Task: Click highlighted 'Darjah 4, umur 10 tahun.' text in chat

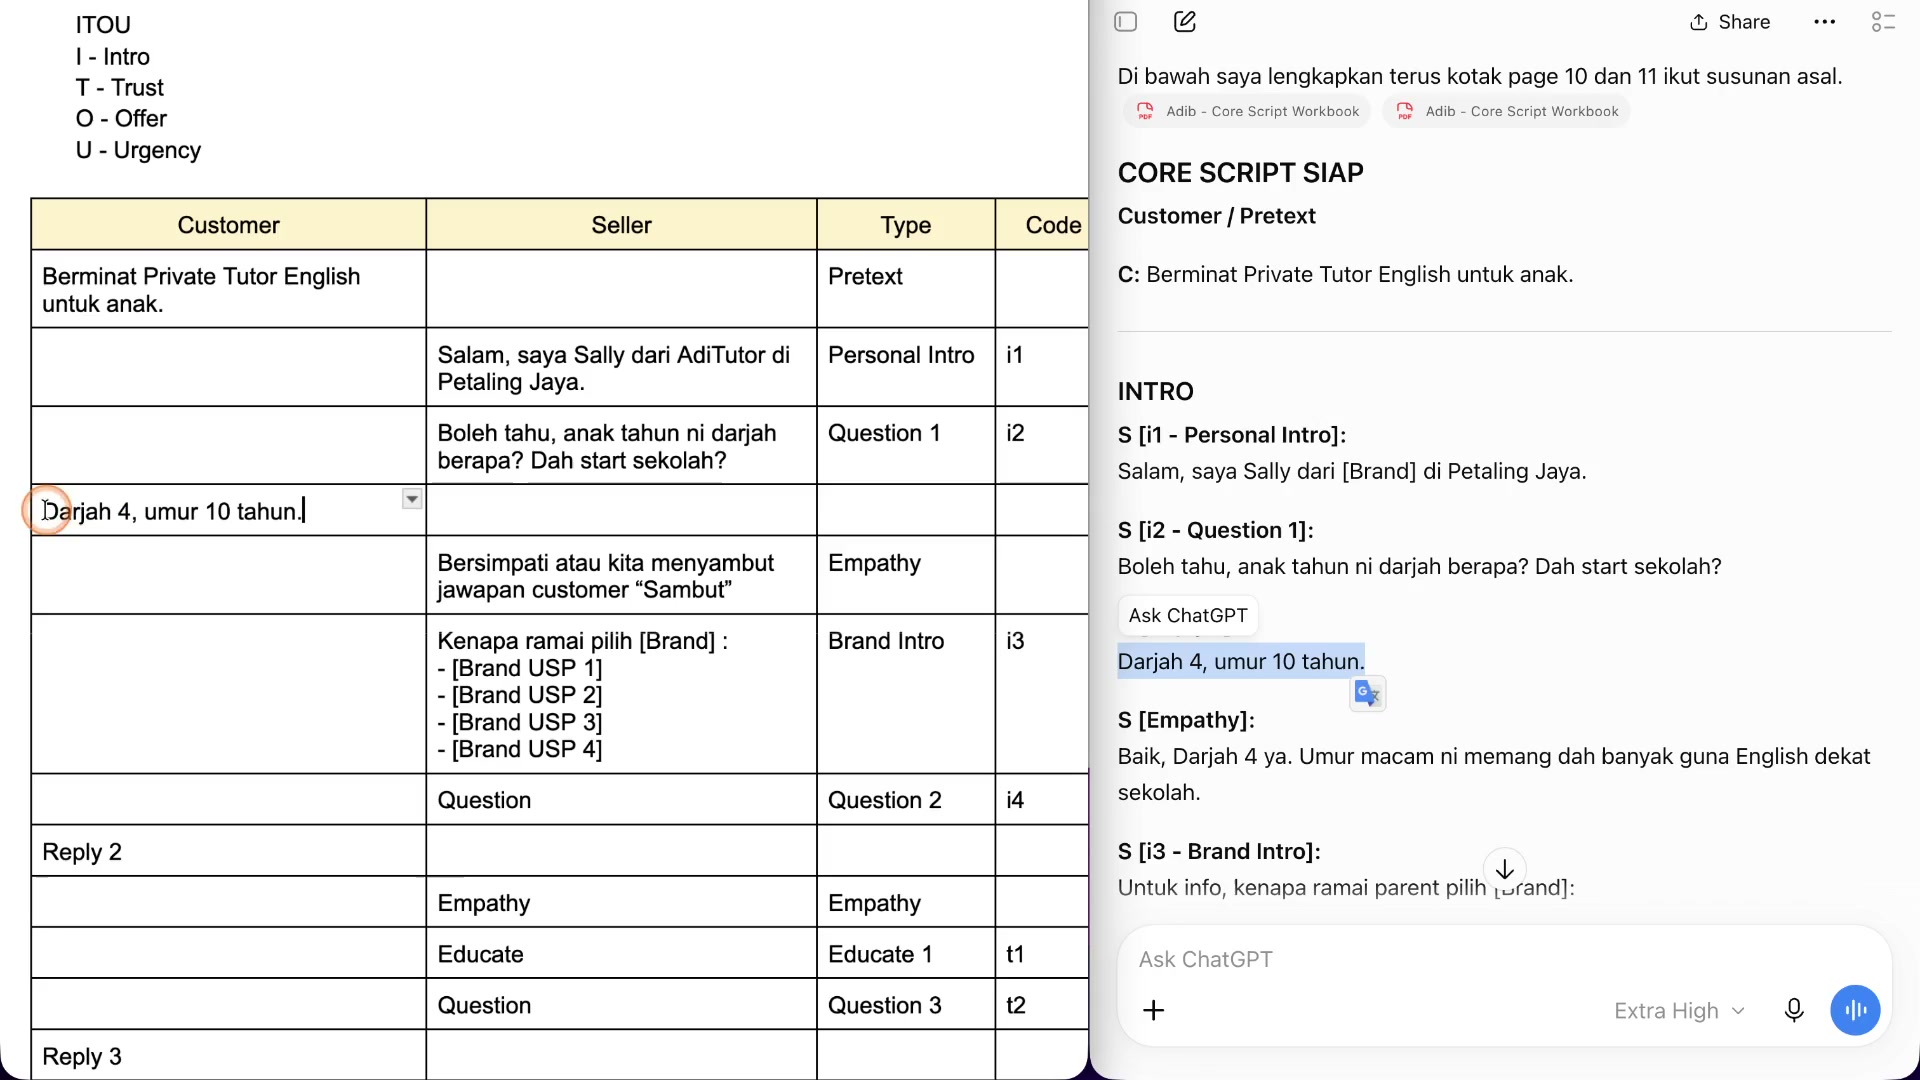Action: click(x=1241, y=661)
